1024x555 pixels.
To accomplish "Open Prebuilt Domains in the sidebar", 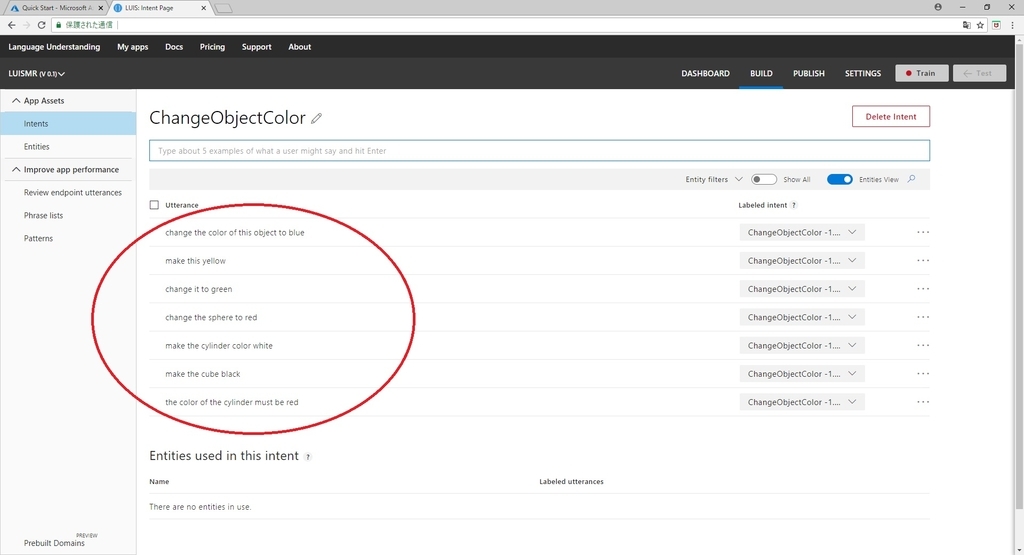I will pyautogui.click(x=54, y=543).
